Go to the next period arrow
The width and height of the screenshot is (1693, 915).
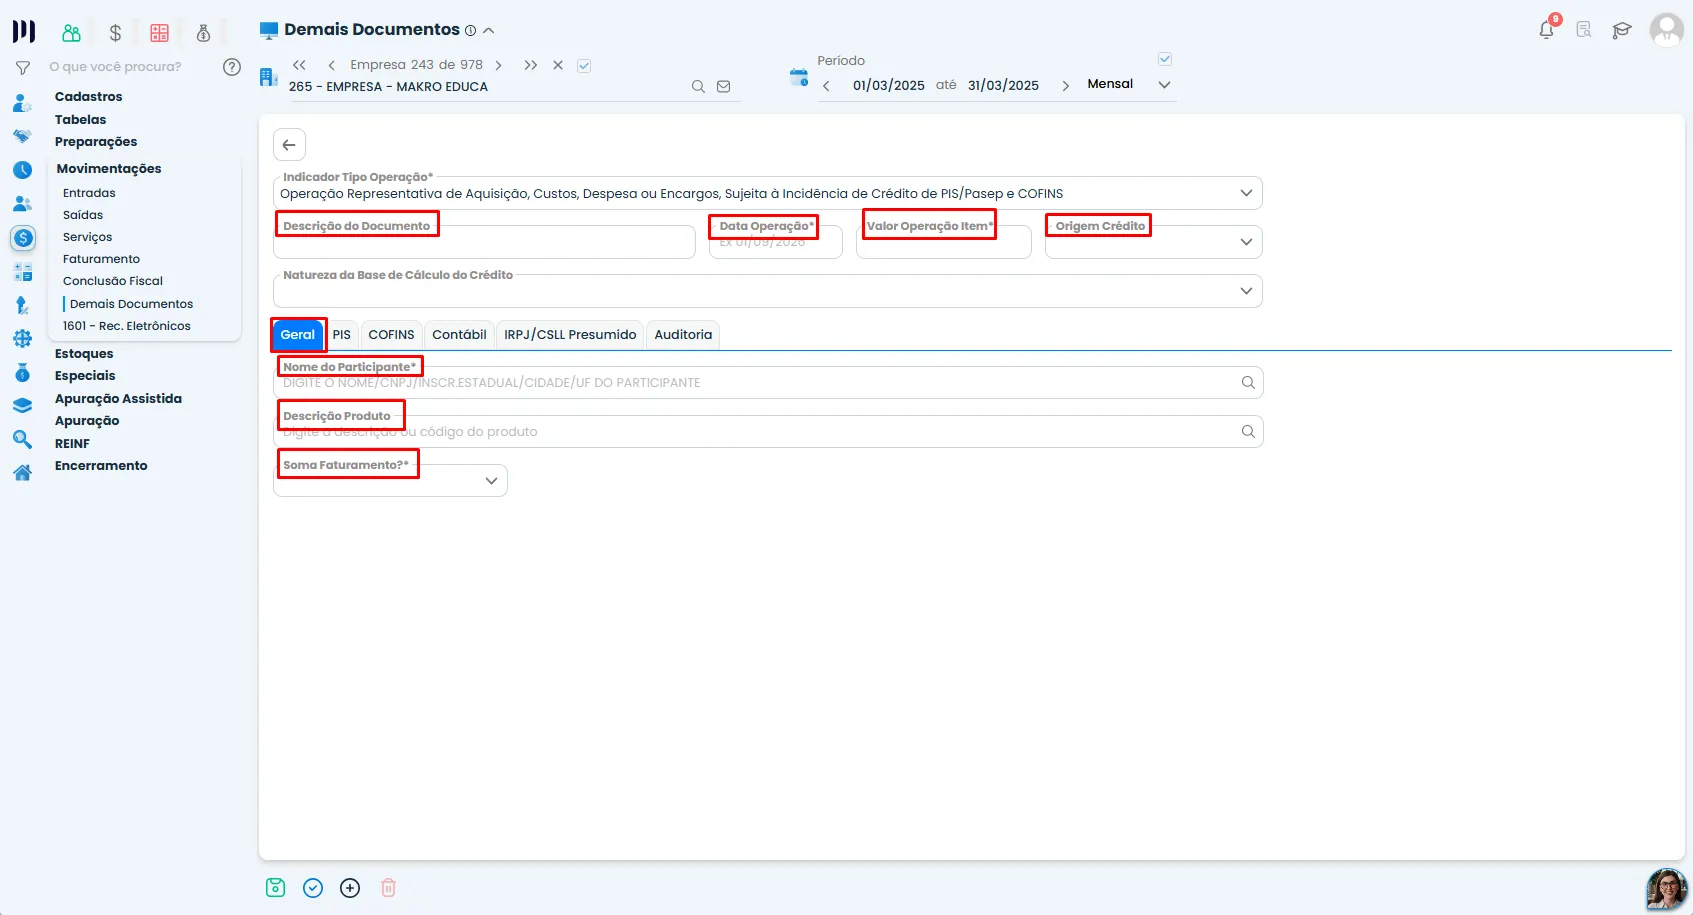click(x=1065, y=86)
